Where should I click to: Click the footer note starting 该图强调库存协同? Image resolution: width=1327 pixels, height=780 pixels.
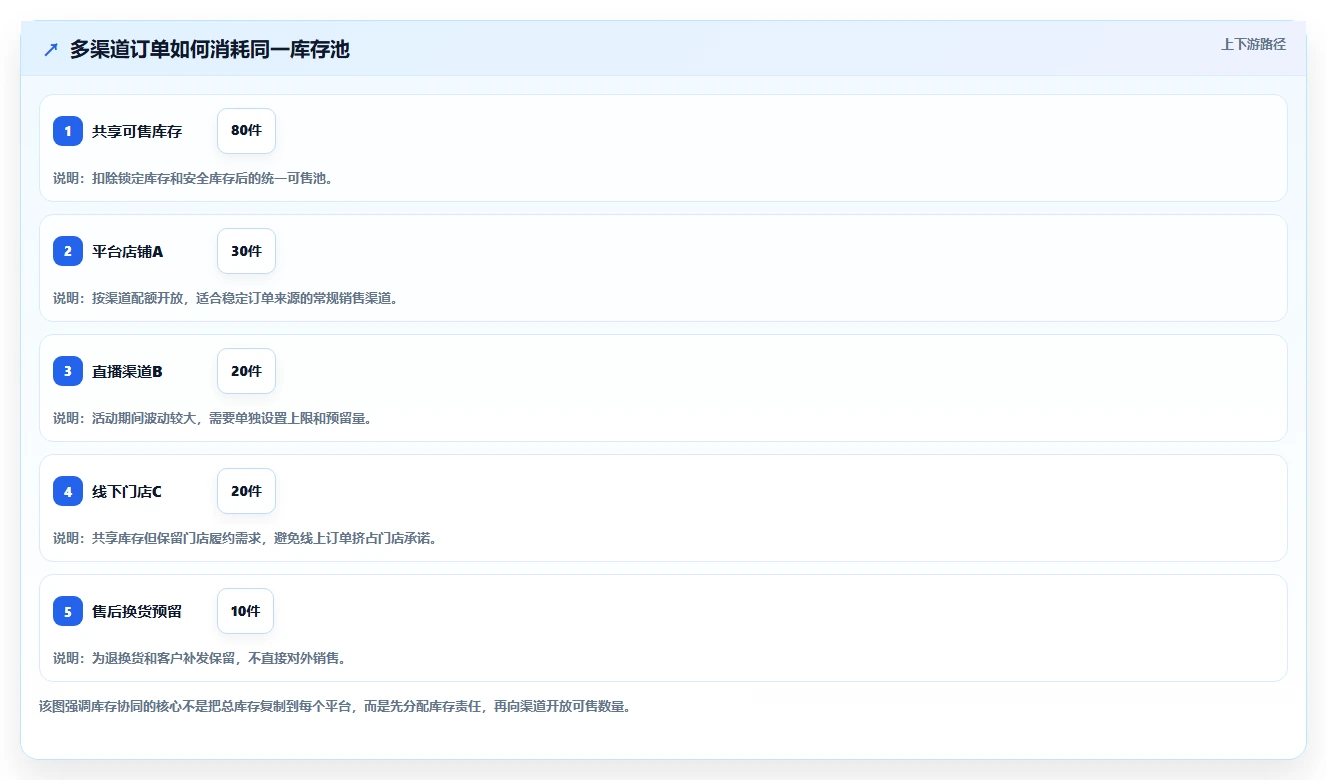(x=335, y=706)
